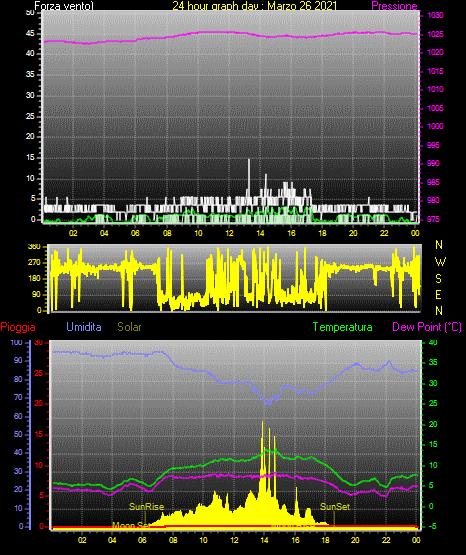The height and width of the screenshot is (555, 466).
Task: Click the 'SunSet' marker label
Action: click(x=335, y=507)
